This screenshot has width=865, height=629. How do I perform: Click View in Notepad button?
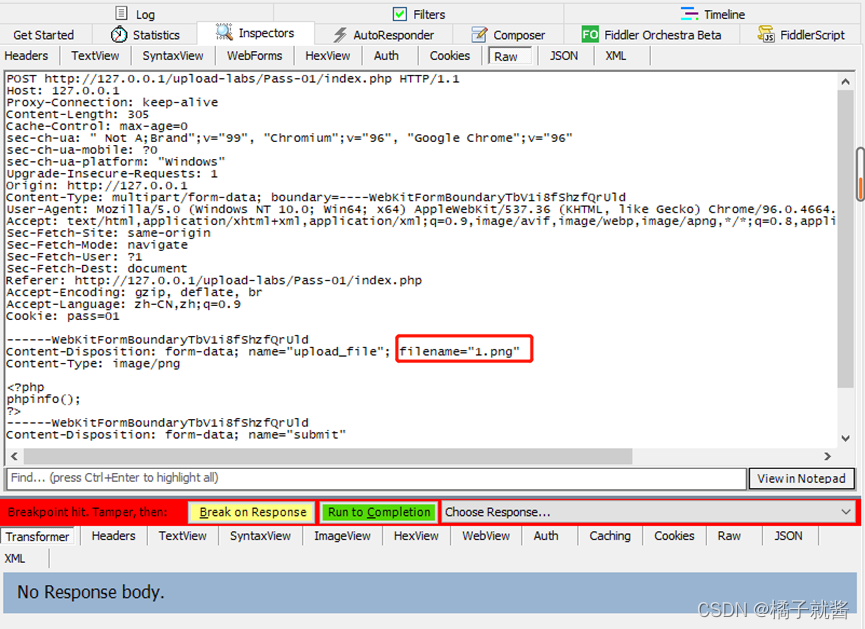tap(801, 478)
